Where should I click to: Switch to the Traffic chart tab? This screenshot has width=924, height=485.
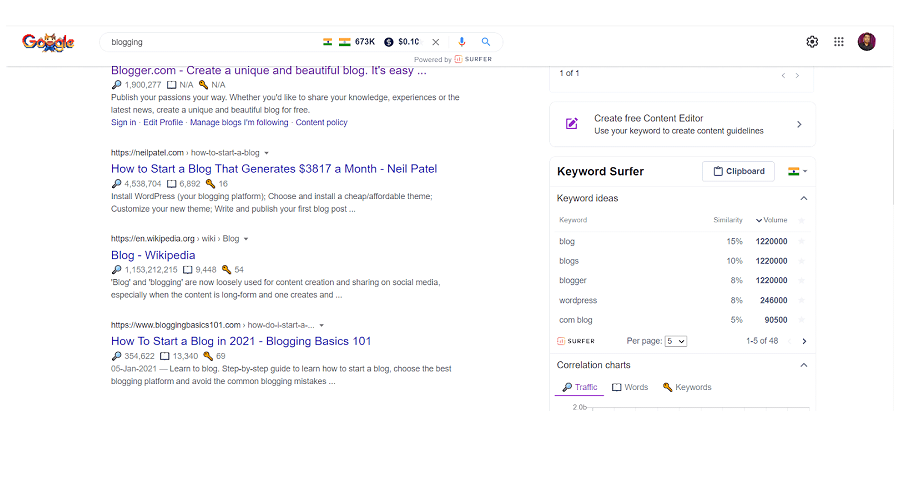click(x=580, y=387)
